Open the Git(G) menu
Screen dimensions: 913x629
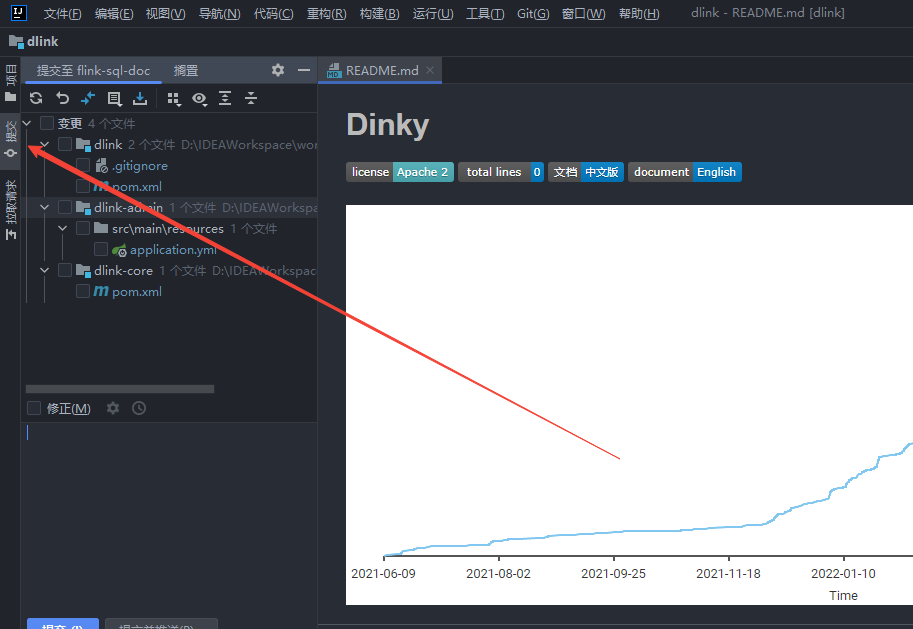pyautogui.click(x=533, y=13)
